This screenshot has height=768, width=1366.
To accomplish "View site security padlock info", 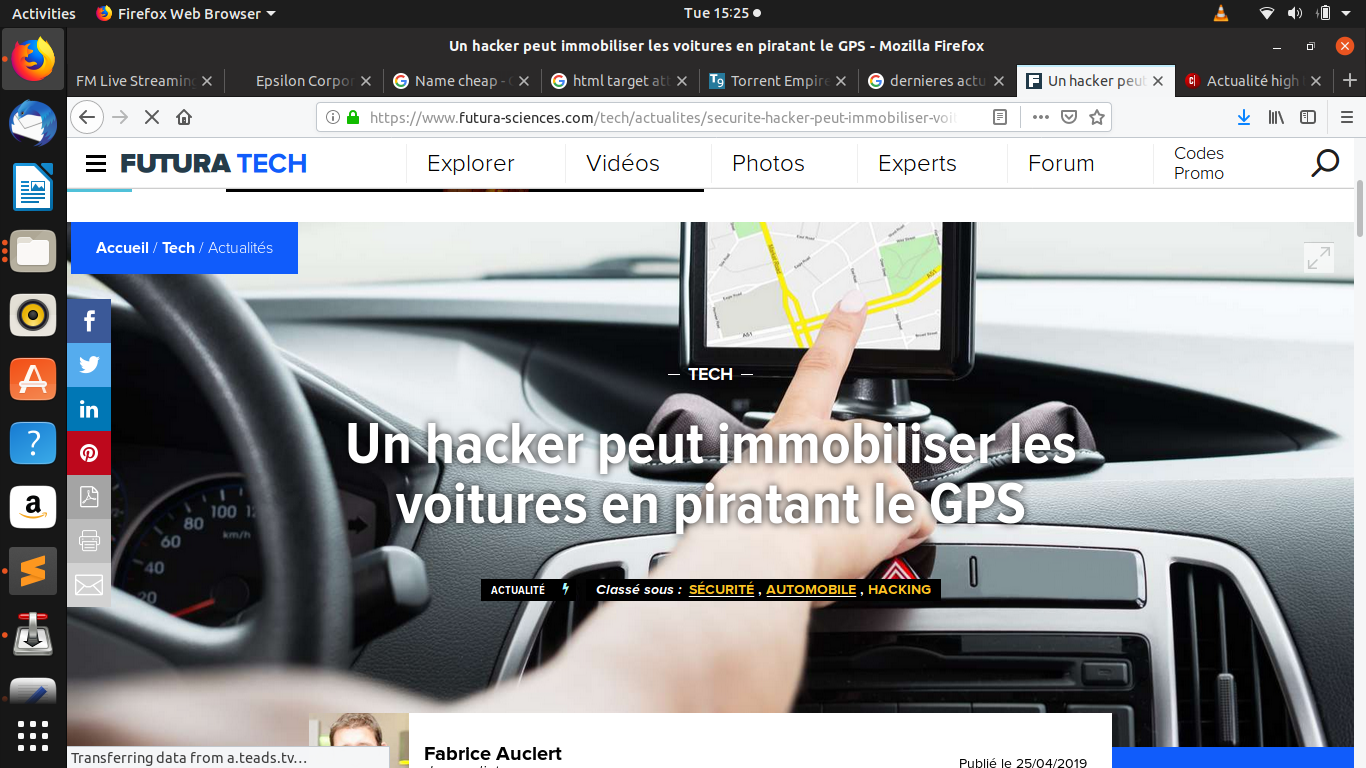I will tap(352, 117).
